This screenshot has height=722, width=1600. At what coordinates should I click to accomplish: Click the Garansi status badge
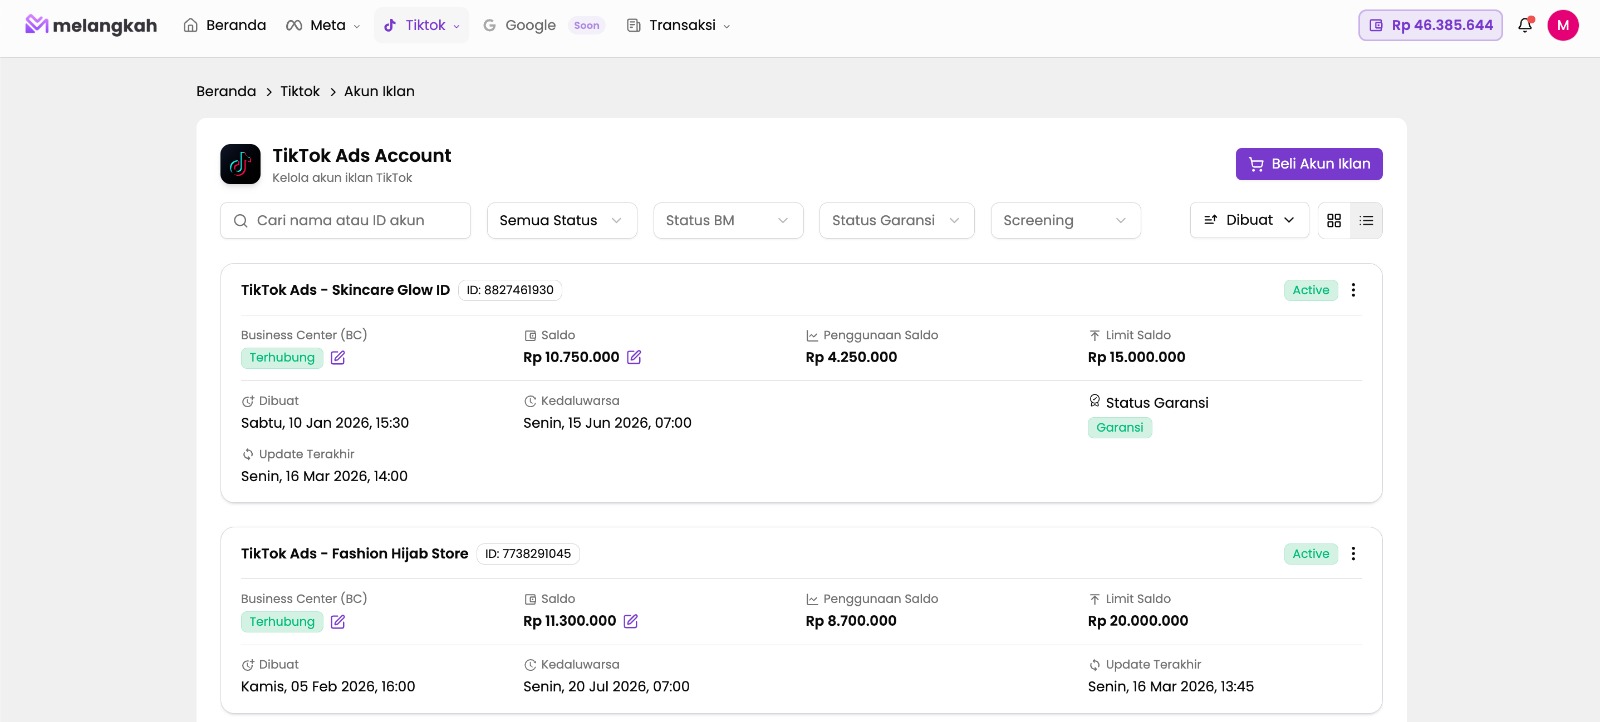(1120, 428)
